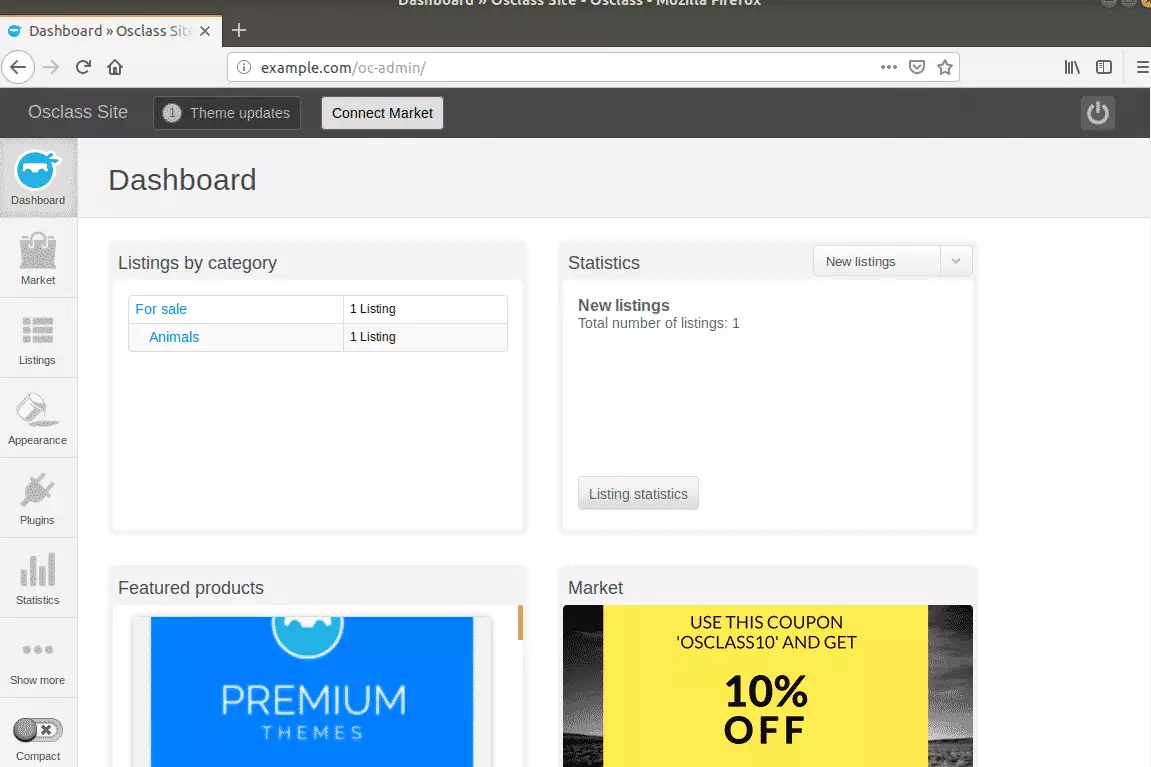
Task: Click the OSCLASS10 coupon market banner
Action: (x=768, y=686)
